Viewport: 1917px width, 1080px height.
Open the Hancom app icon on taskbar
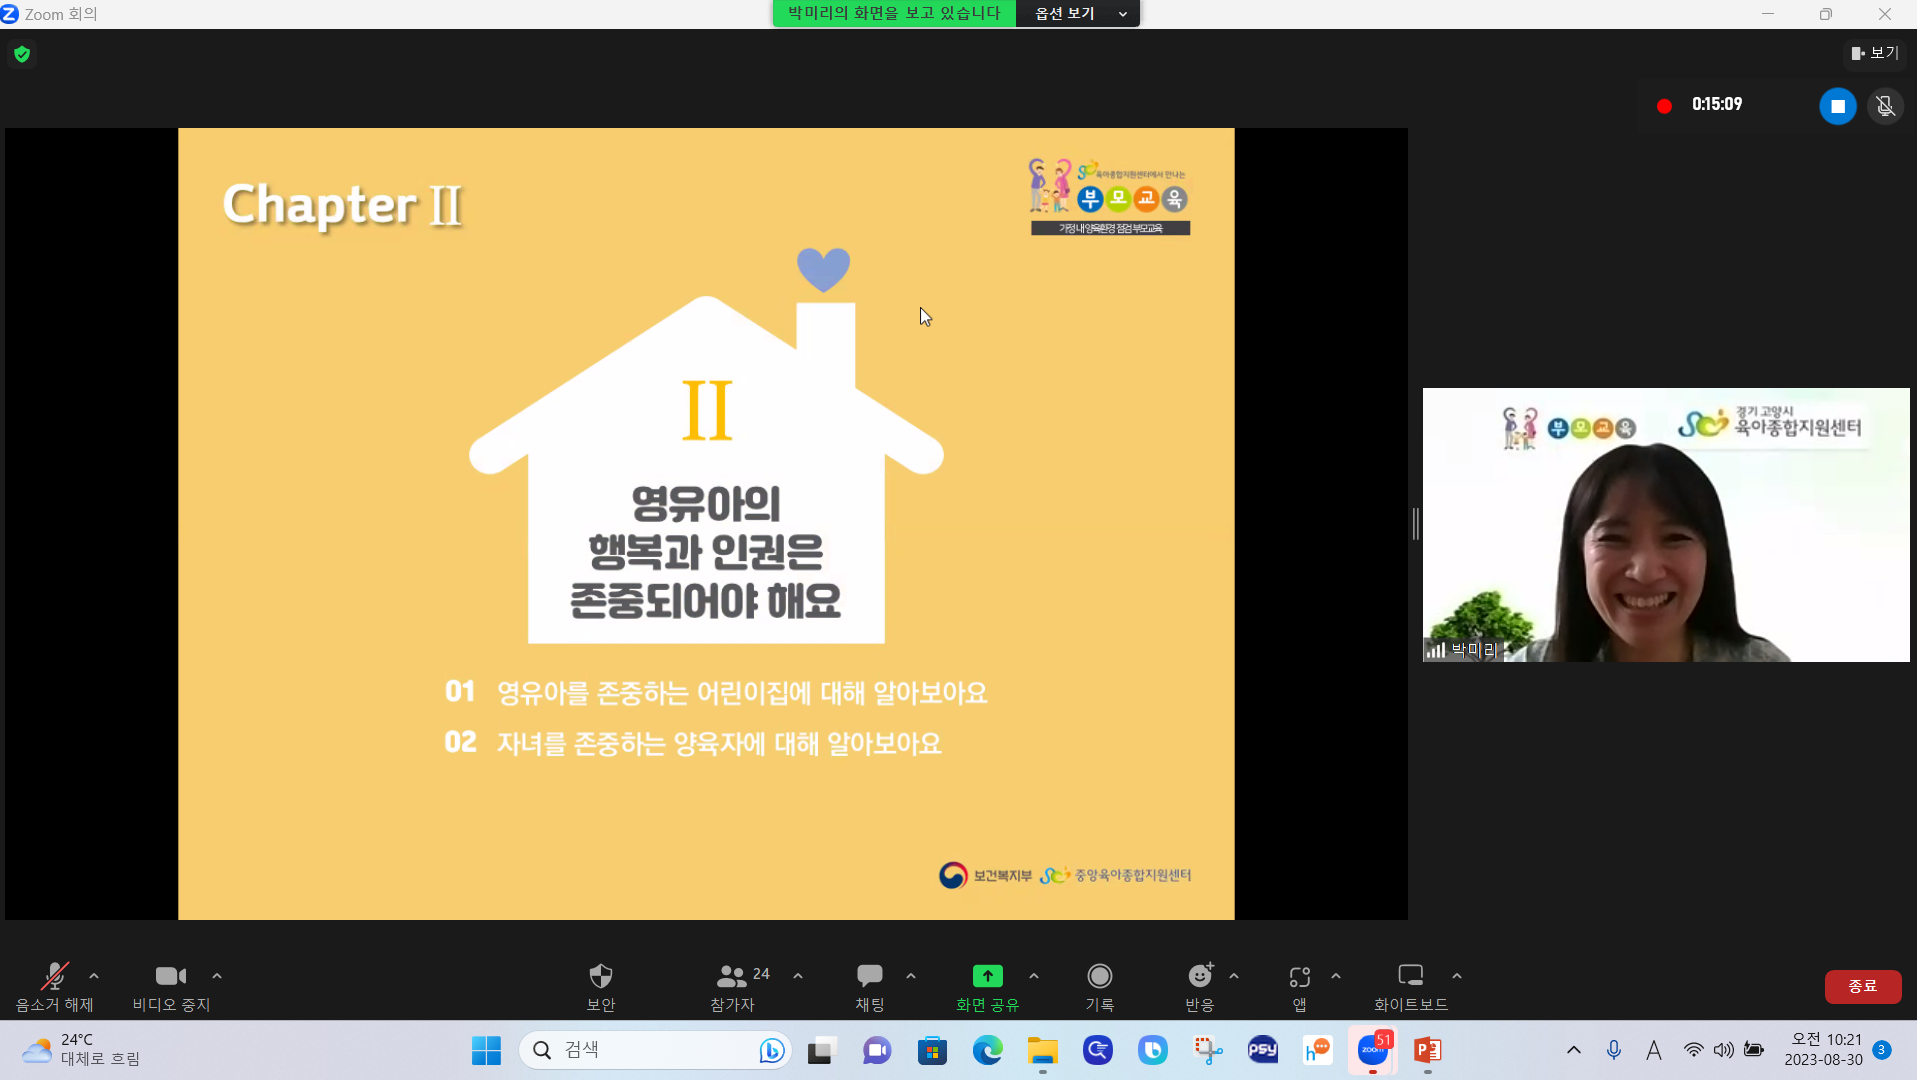(1318, 1050)
